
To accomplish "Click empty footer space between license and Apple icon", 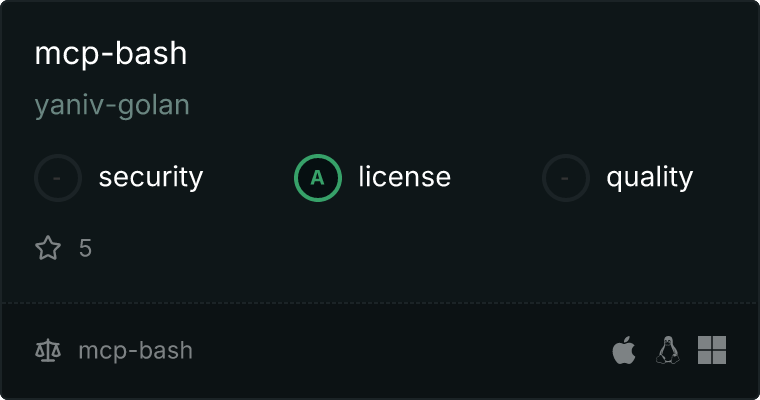I will [402, 351].
